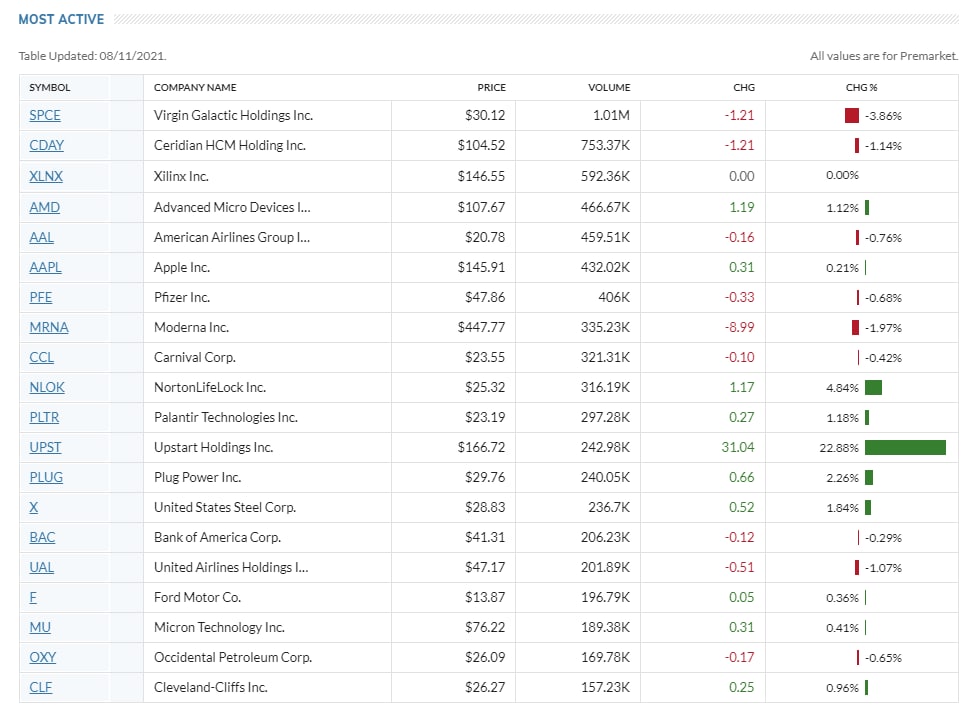Open the NLOK ticker link
Image resolution: width=975 pixels, height=717 pixels.
(47, 387)
